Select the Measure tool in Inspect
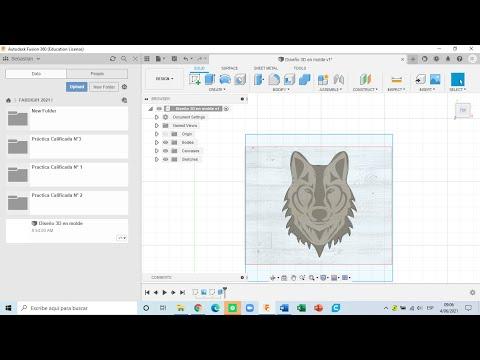The width and height of the screenshot is (480, 360). pyautogui.click(x=396, y=79)
